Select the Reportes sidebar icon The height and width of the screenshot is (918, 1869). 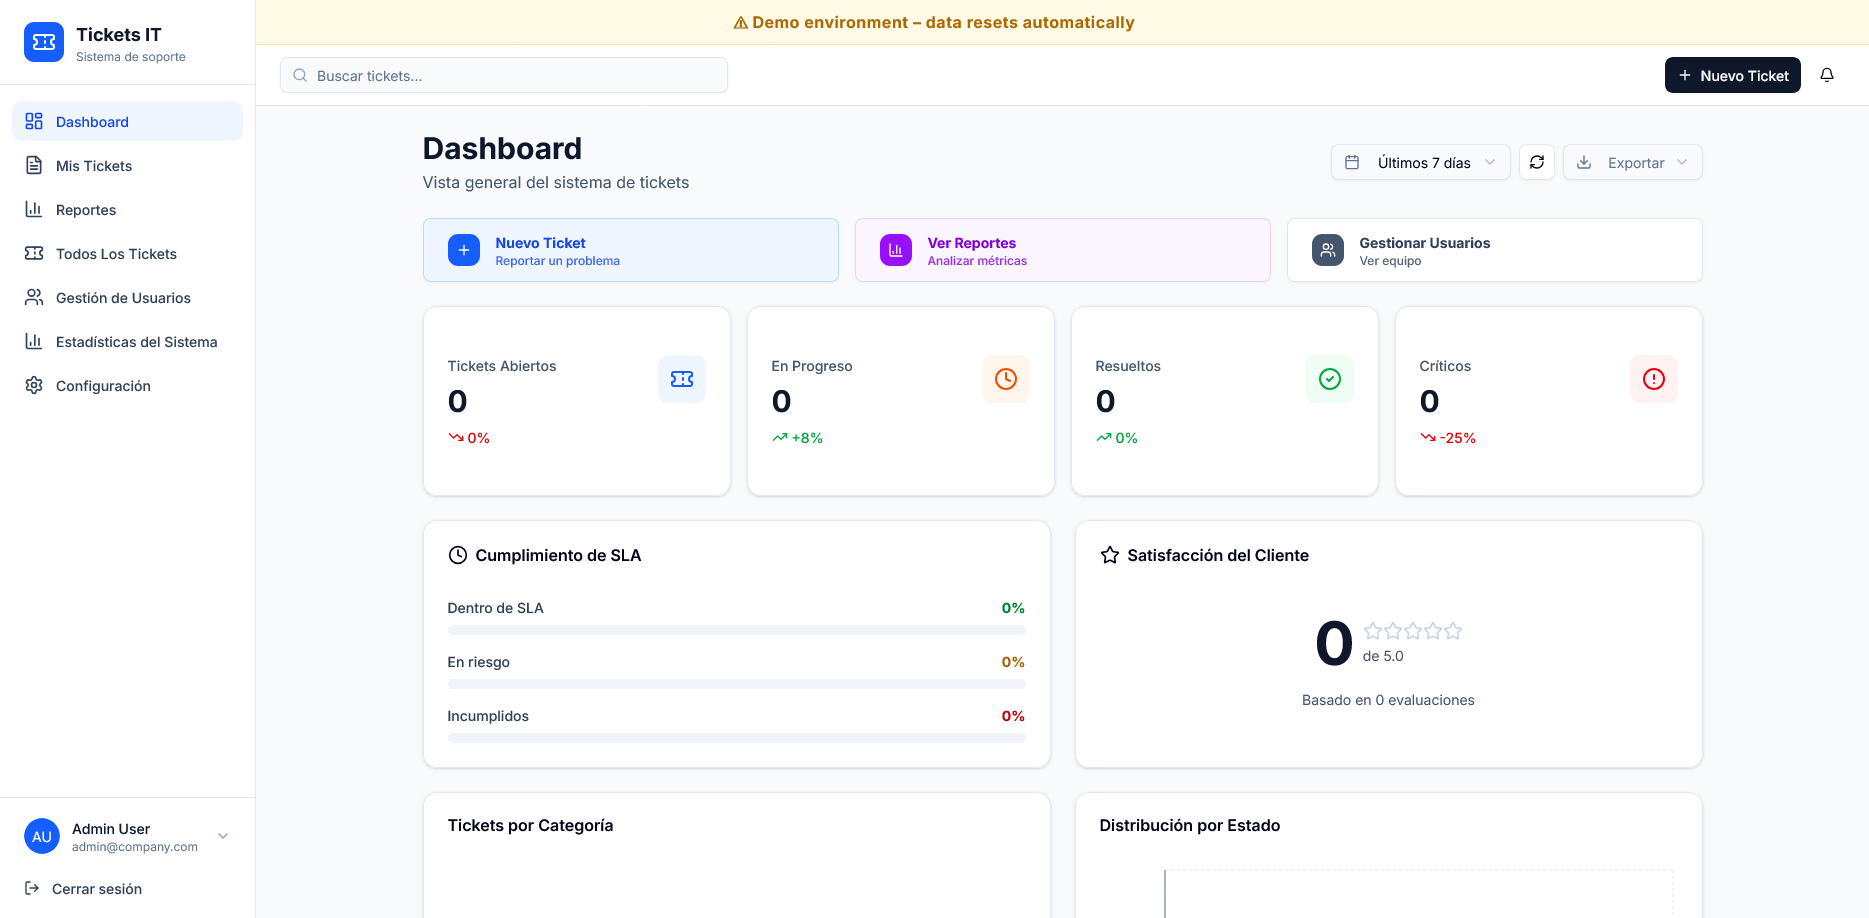tap(33, 209)
